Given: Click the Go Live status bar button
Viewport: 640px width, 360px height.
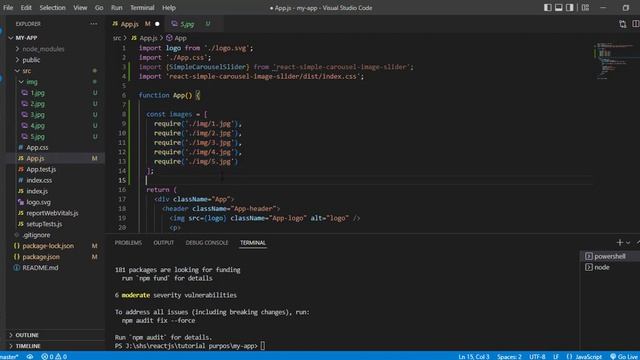Looking at the screenshot, I should [624, 356].
